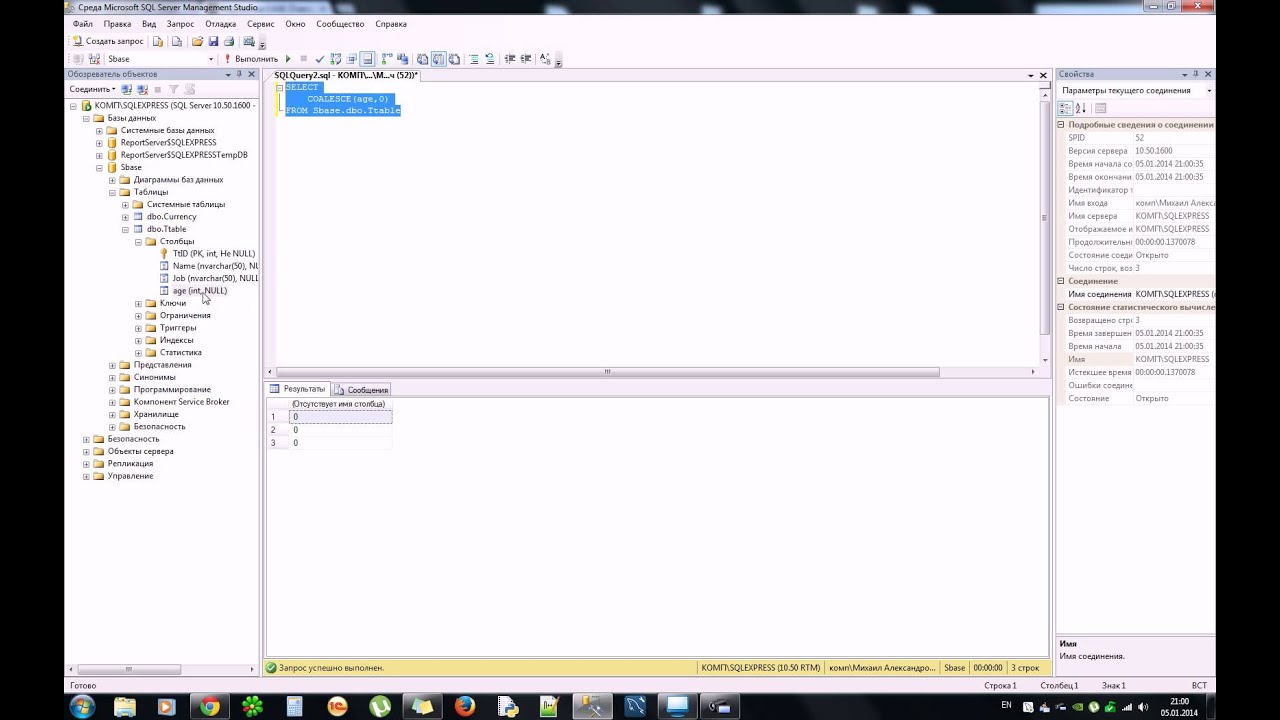Click the Comment out selected lines icon

[473, 59]
